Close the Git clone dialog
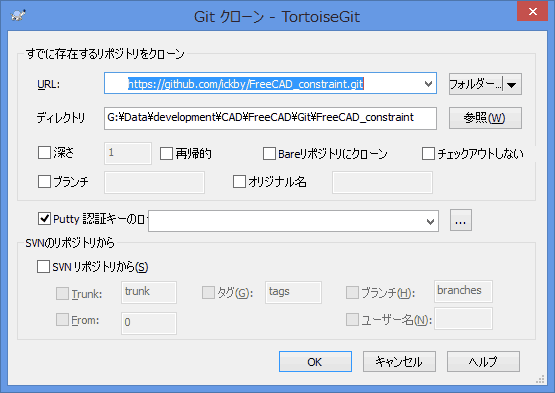 pyautogui.click(x=532, y=11)
